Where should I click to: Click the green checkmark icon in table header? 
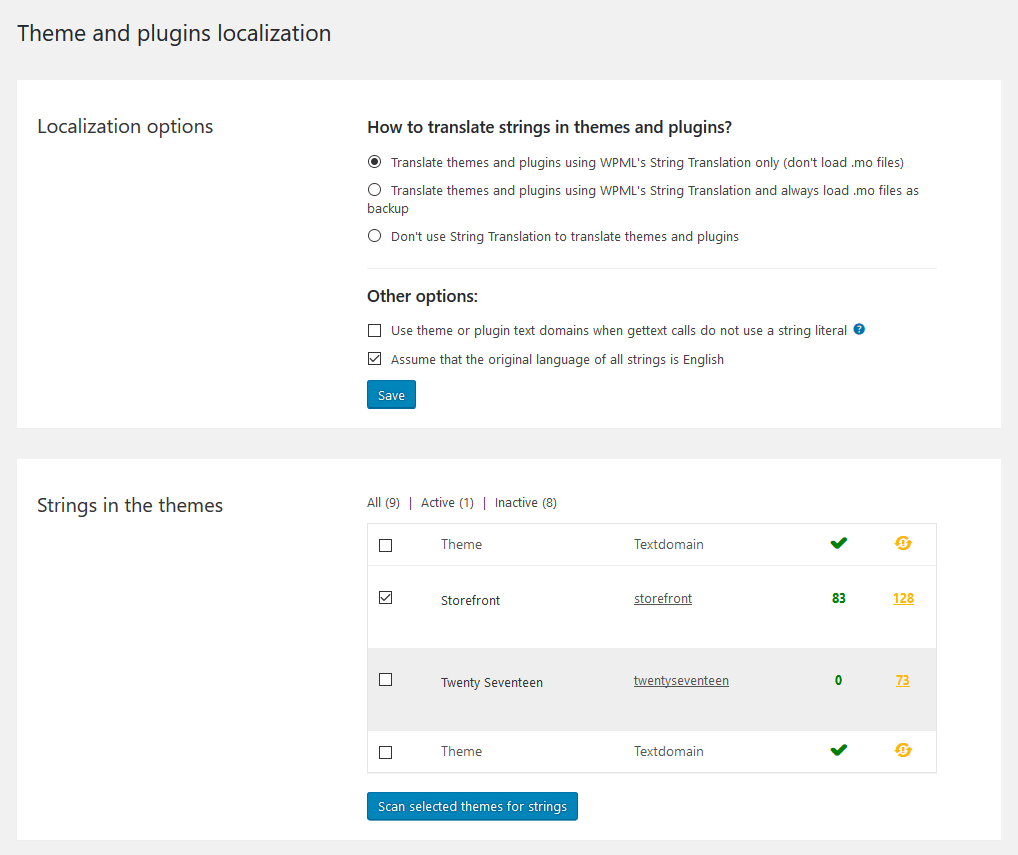tap(838, 543)
